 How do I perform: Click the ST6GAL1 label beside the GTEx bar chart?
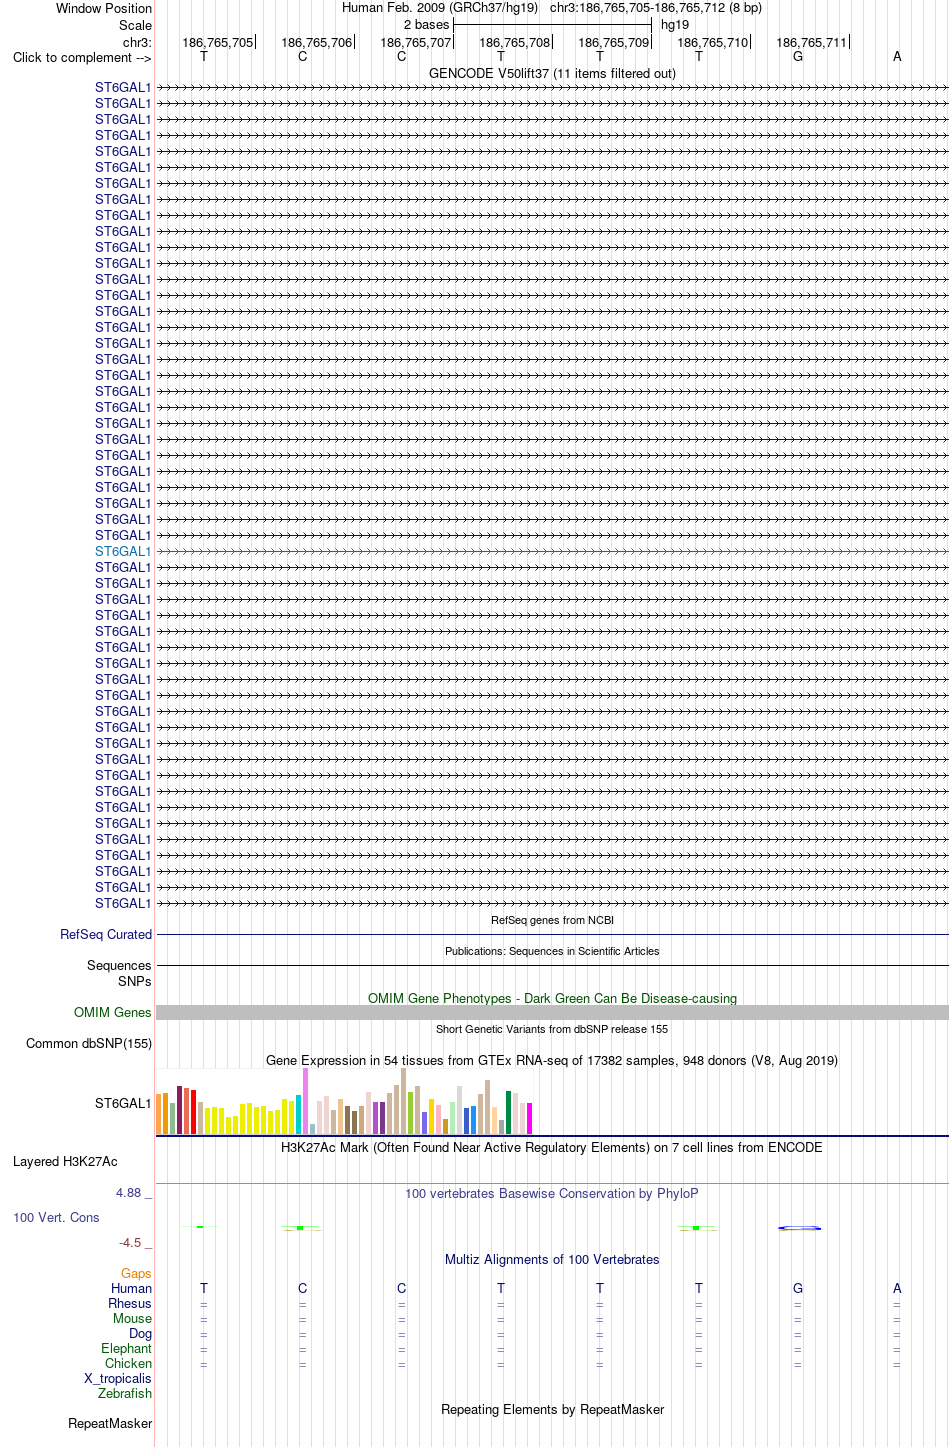pos(123,1104)
